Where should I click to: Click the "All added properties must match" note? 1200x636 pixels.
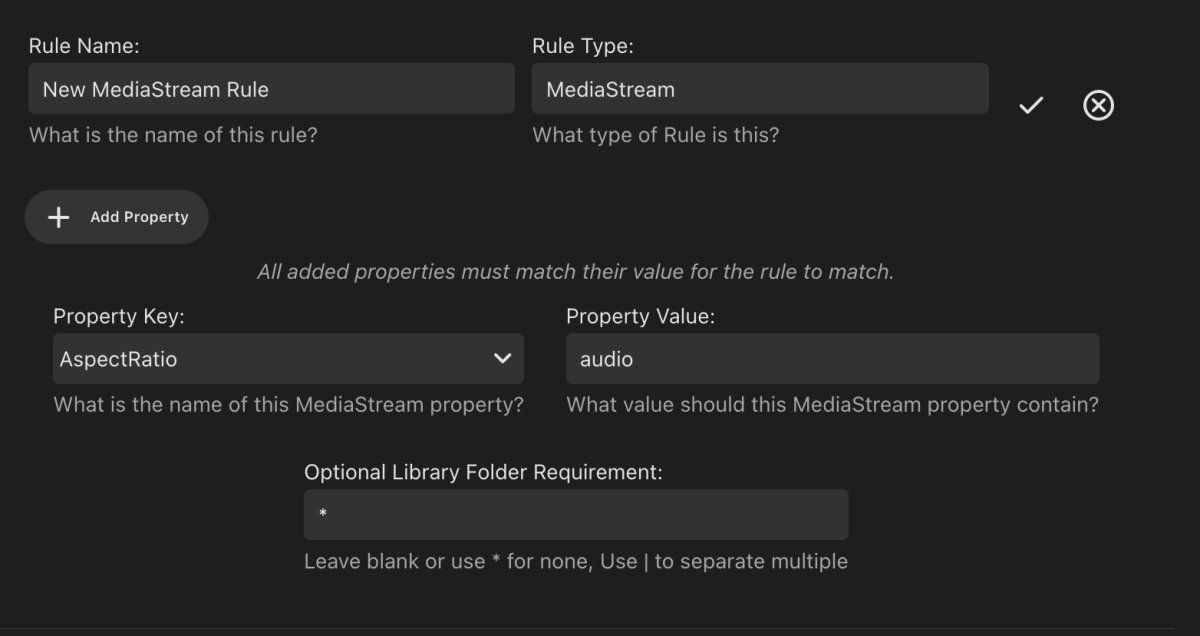575,271
